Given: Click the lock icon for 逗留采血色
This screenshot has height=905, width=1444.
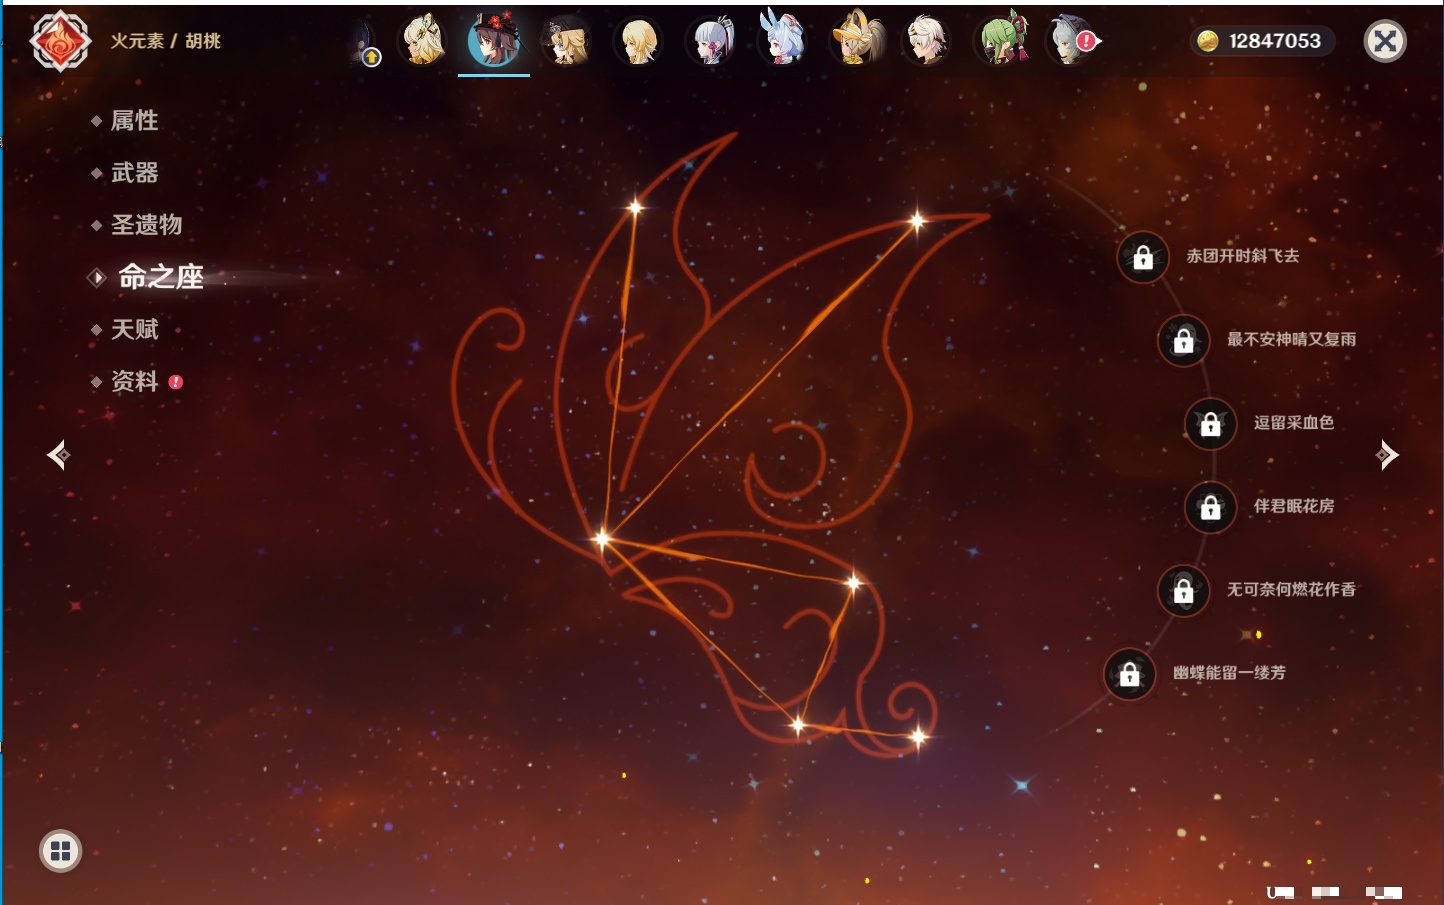Looking at the screenshot, I should tap(1210, 424).
